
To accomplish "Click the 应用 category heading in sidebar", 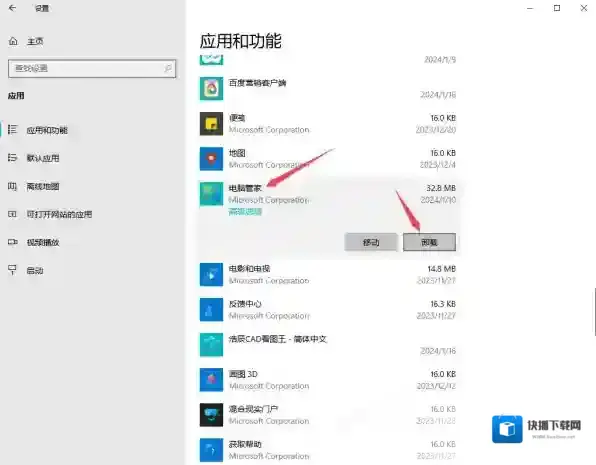I will 16,96.
